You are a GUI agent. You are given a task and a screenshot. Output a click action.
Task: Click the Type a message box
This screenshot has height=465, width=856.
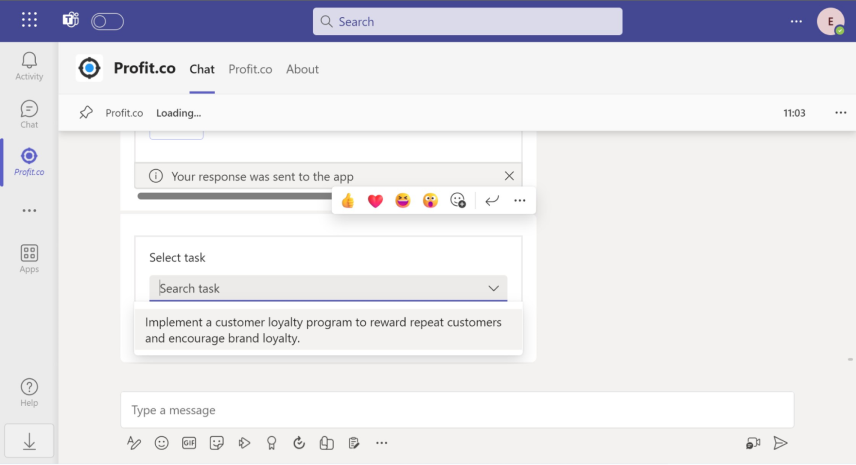pos(457,409)
